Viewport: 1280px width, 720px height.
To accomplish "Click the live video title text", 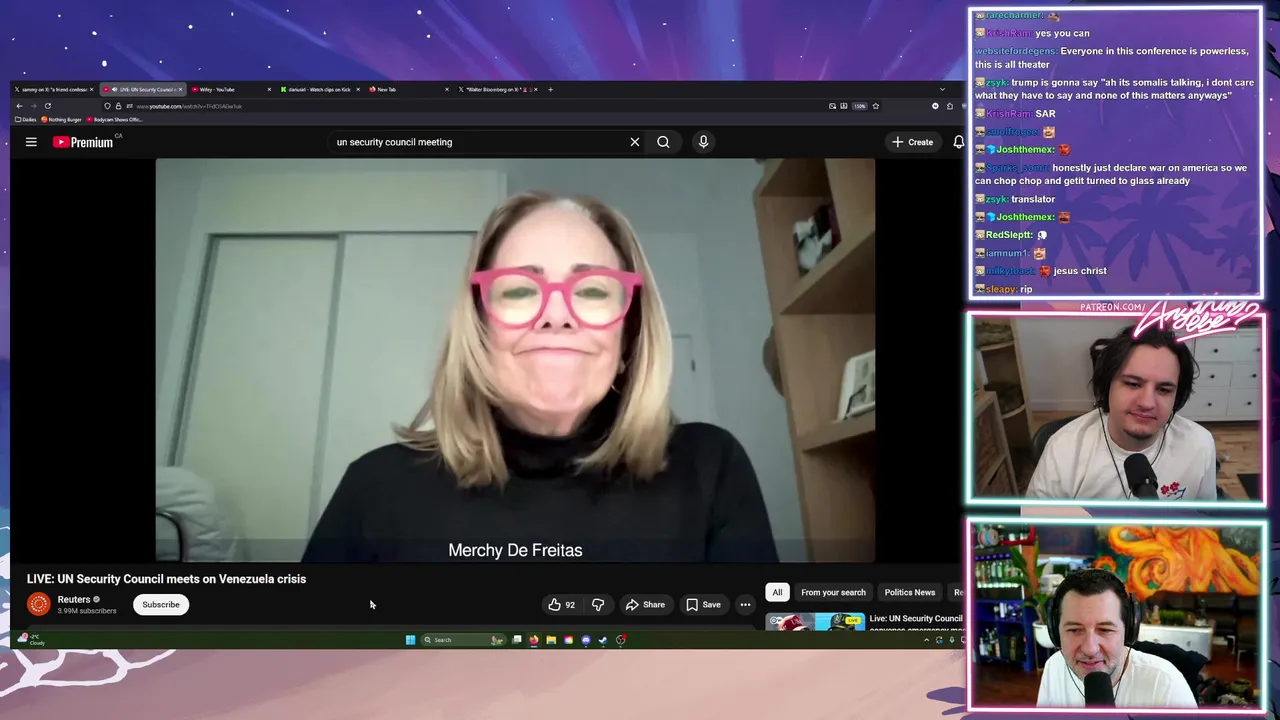I will point(166,579).
